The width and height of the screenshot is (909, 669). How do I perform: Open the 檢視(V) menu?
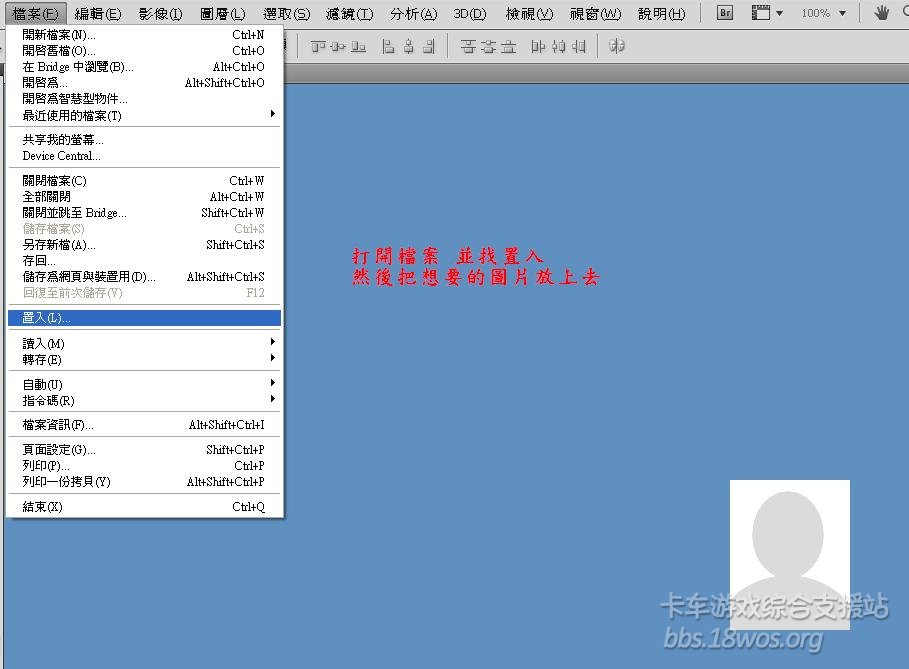529,13
